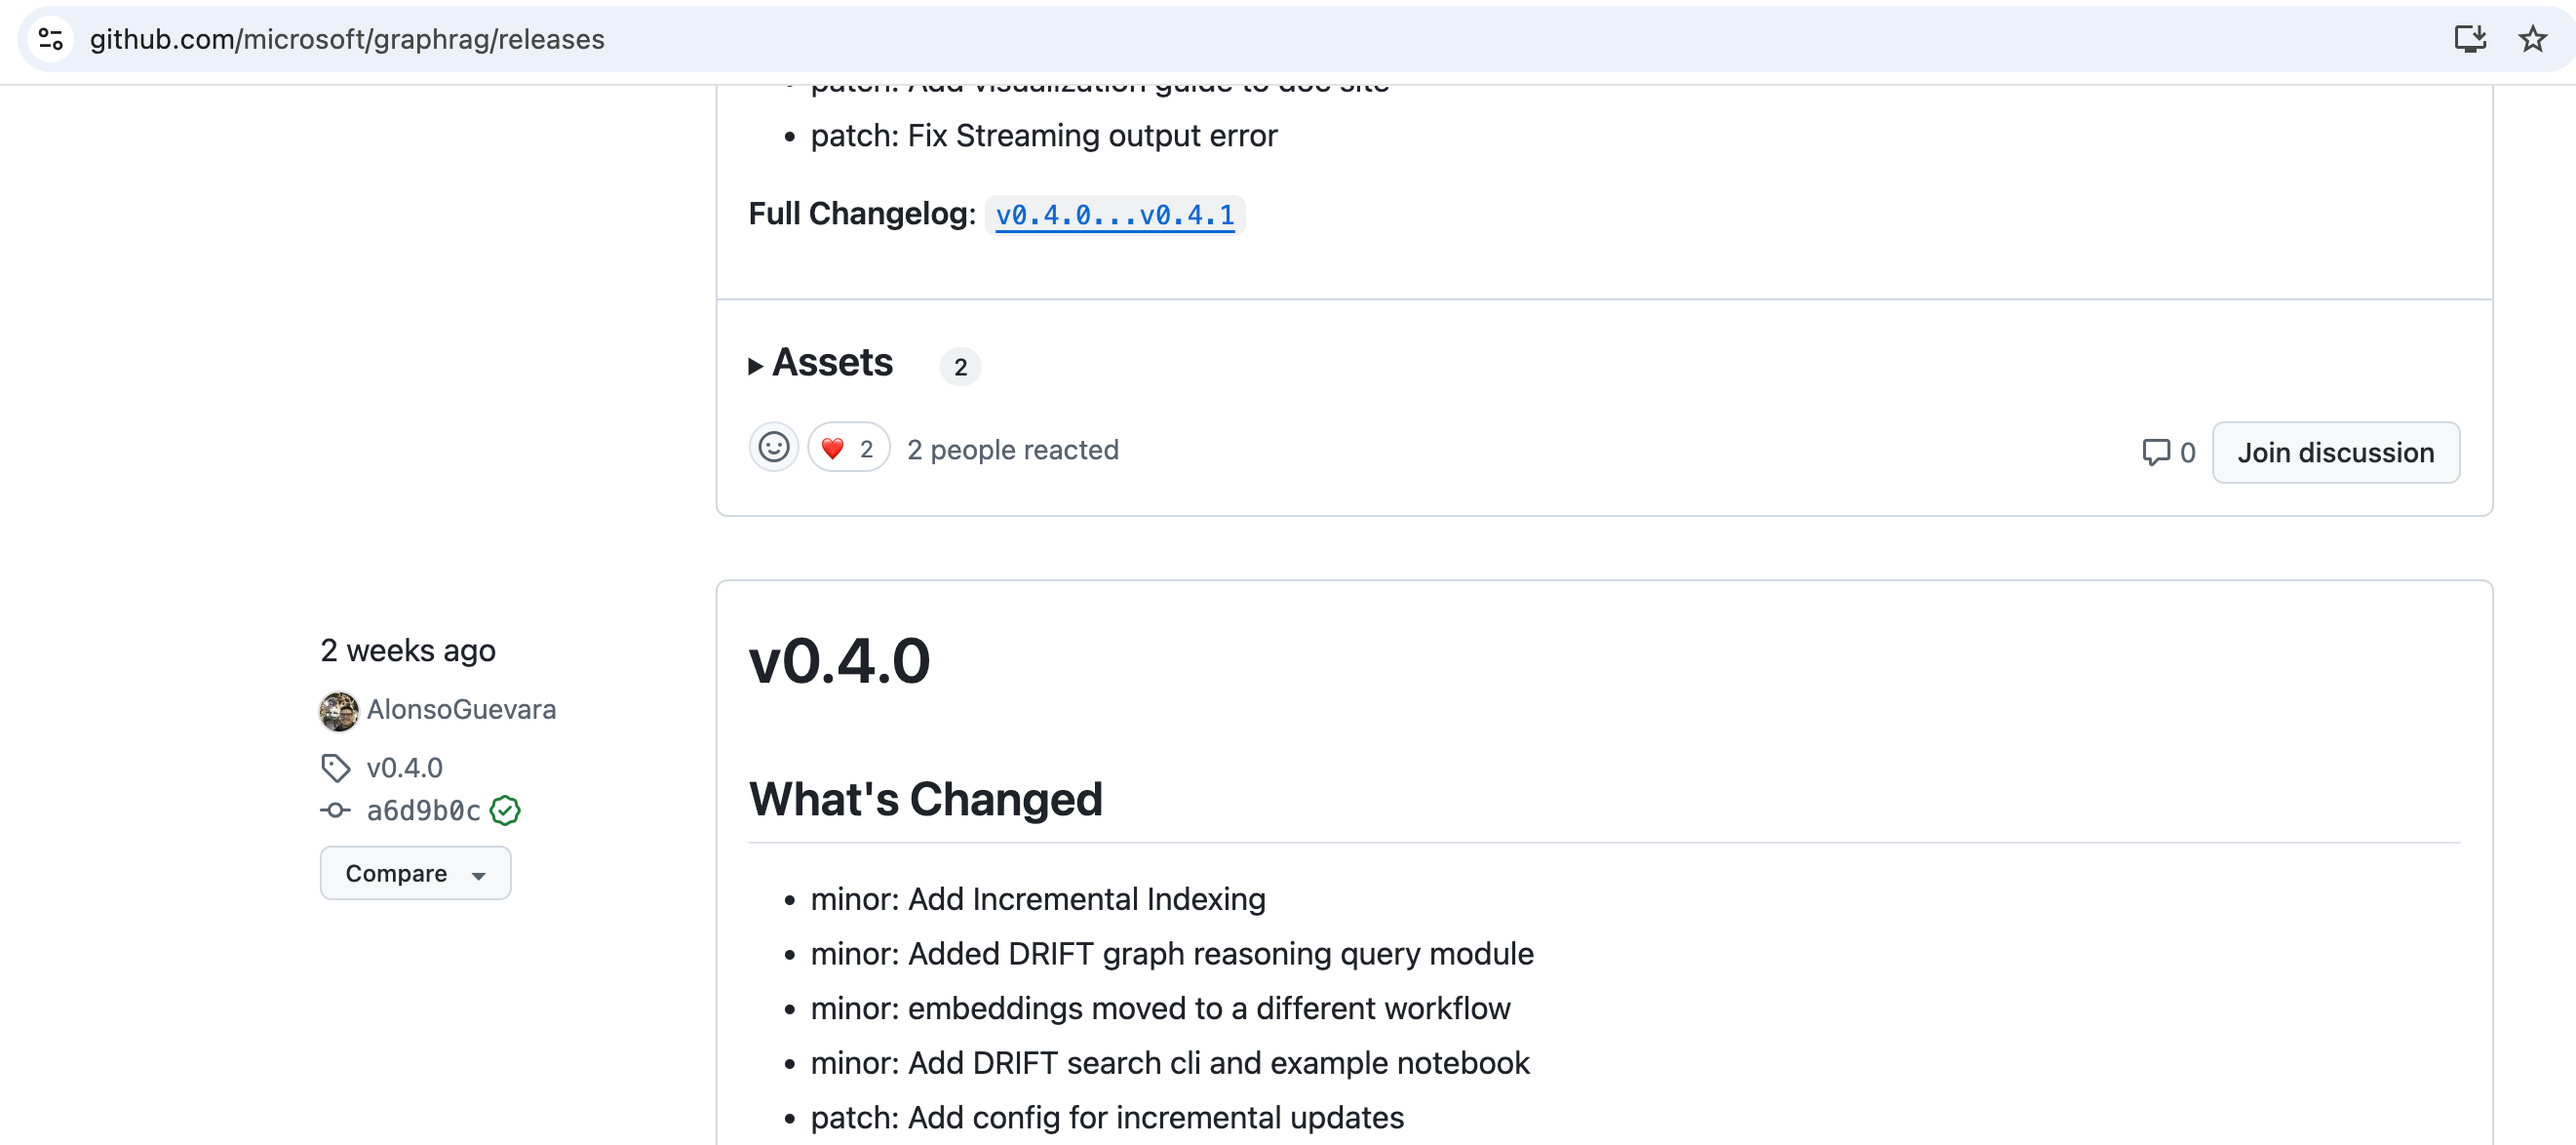Open AlonsoGuevara's profile link
Viewport: 2576px width, 1145px height.
[x=462, y=710]
